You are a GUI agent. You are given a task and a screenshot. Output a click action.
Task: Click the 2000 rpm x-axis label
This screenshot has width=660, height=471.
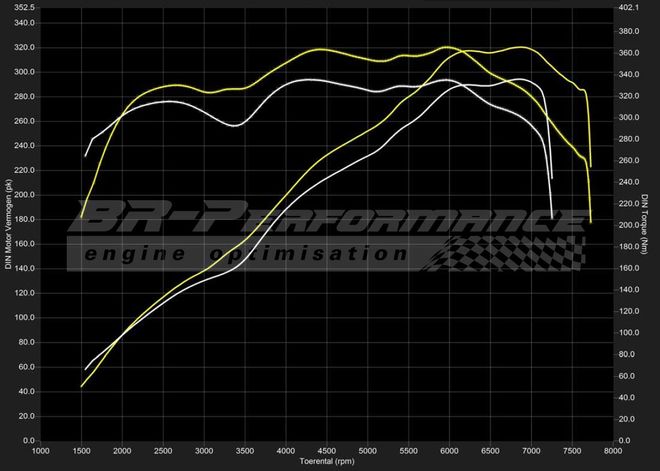coord(123,451)
